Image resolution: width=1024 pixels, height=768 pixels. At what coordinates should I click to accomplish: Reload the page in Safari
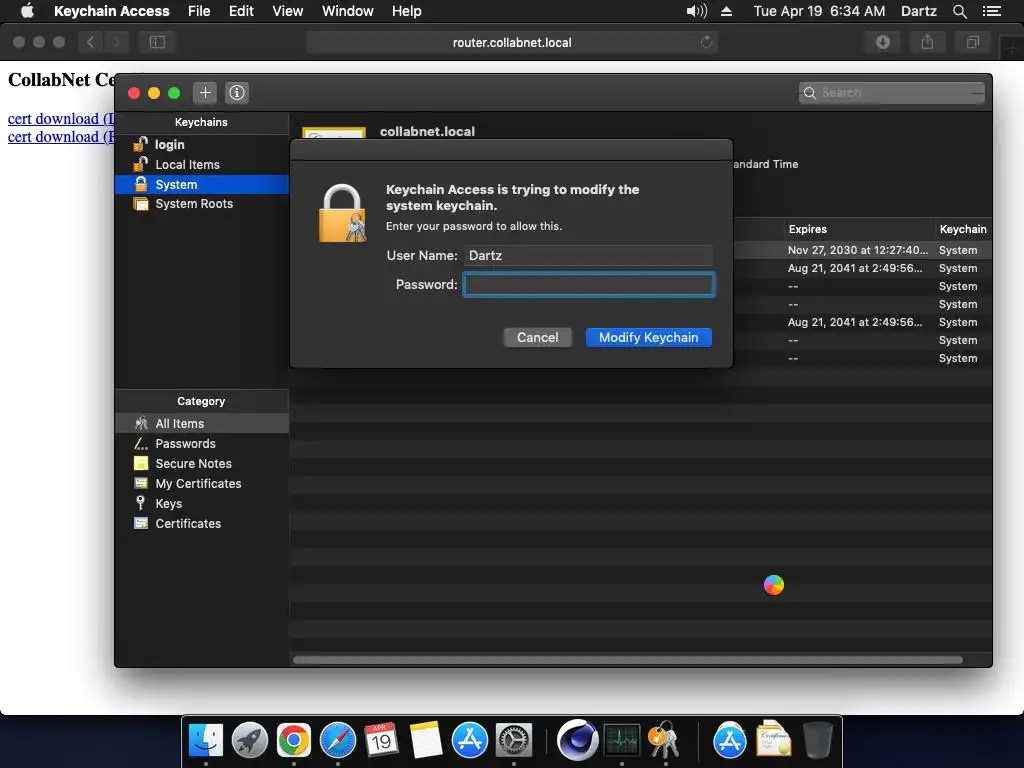(706, 42)
